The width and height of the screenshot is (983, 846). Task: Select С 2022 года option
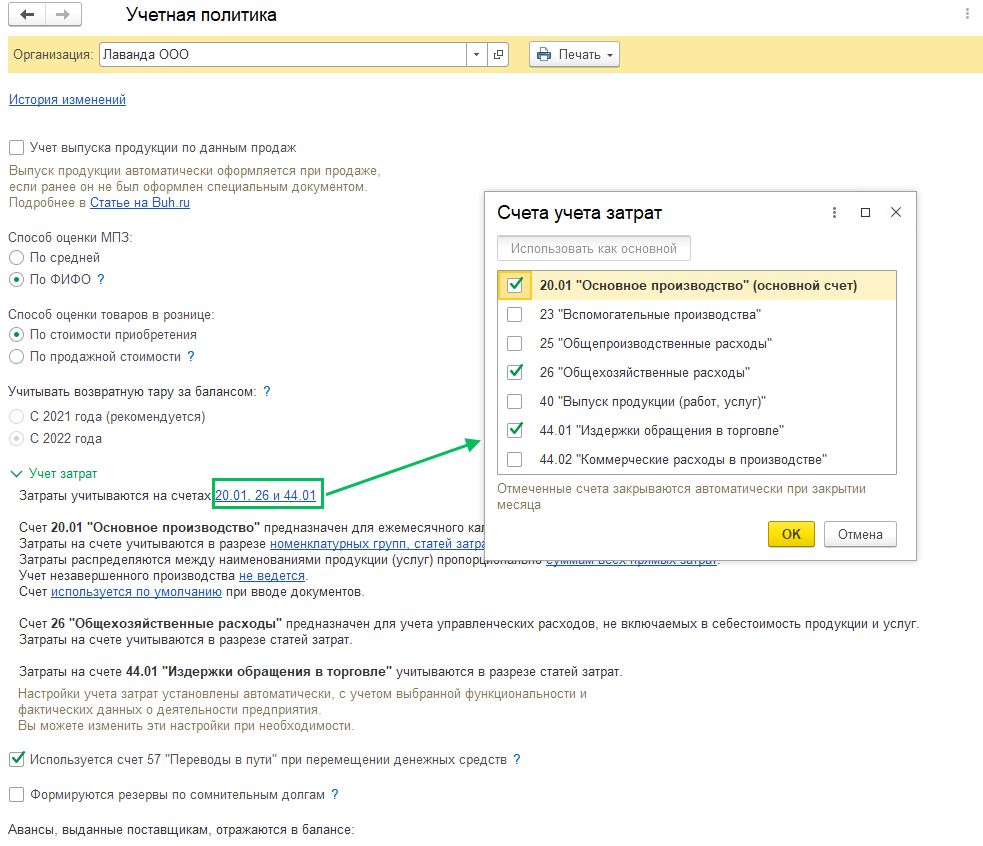pyautogui.click(x=17, y=438)
